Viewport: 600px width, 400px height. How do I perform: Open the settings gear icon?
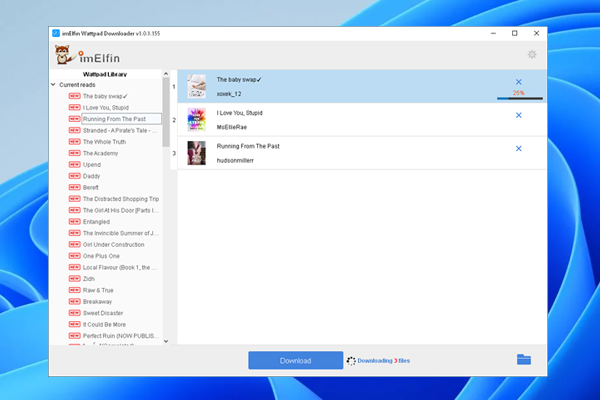(532, 55)
